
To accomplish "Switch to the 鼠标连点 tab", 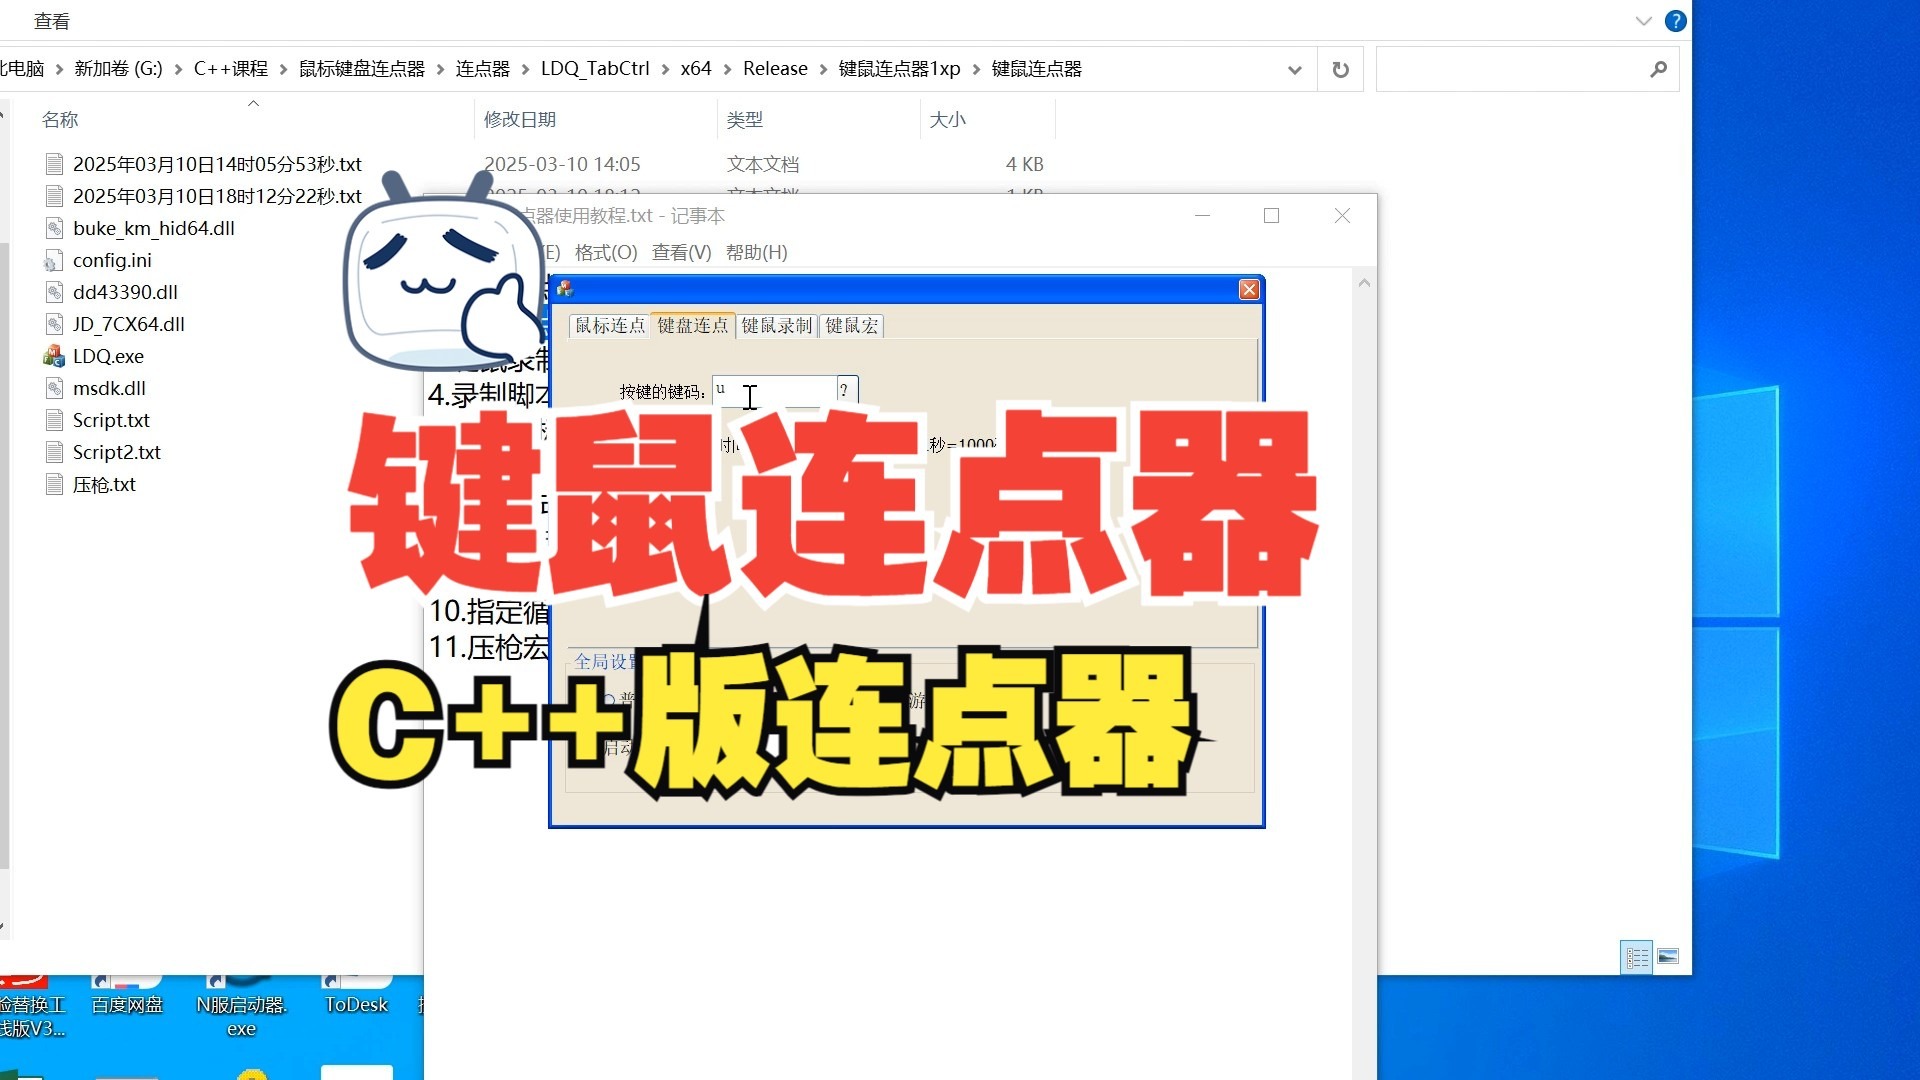I will (x=610, y=326).
